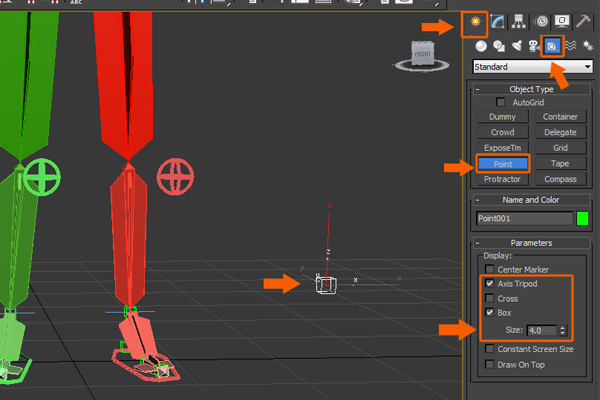Click the Dummy helper button
Viewport: 600px width, 400px height.
click(502, 117)
